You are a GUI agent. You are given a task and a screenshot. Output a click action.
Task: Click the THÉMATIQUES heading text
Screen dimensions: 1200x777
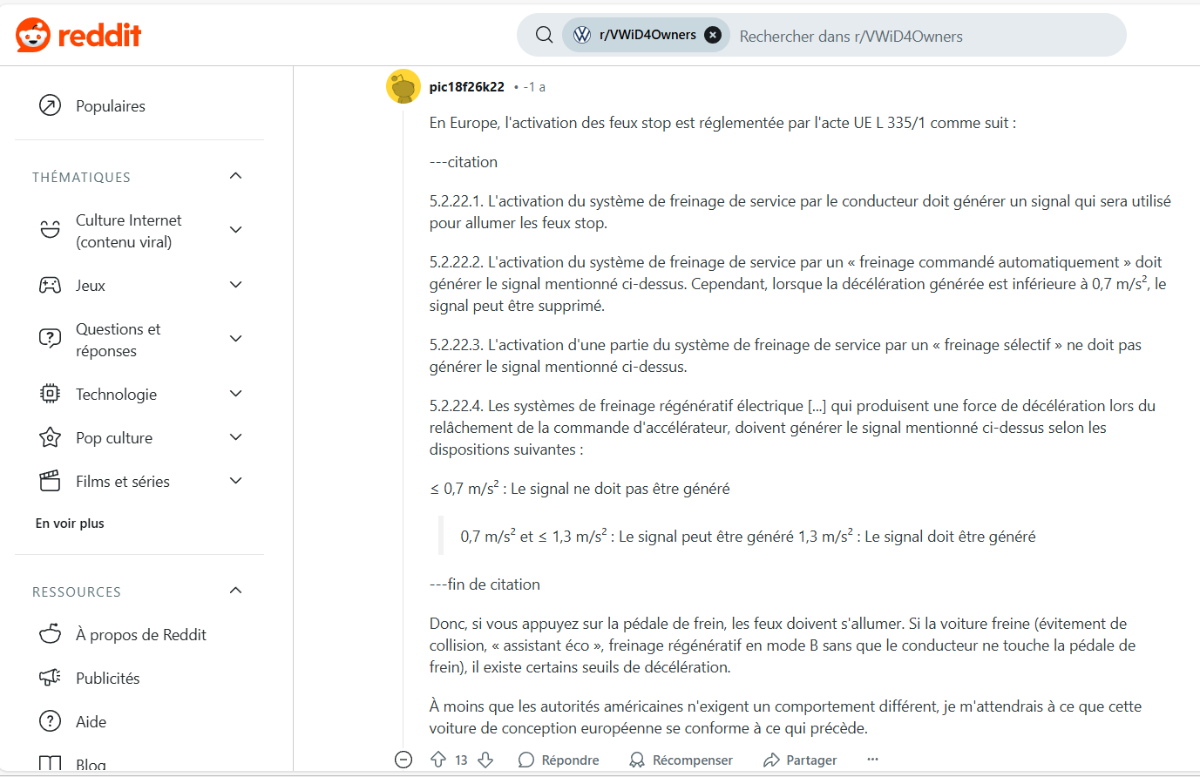click(x=81, y=177)
